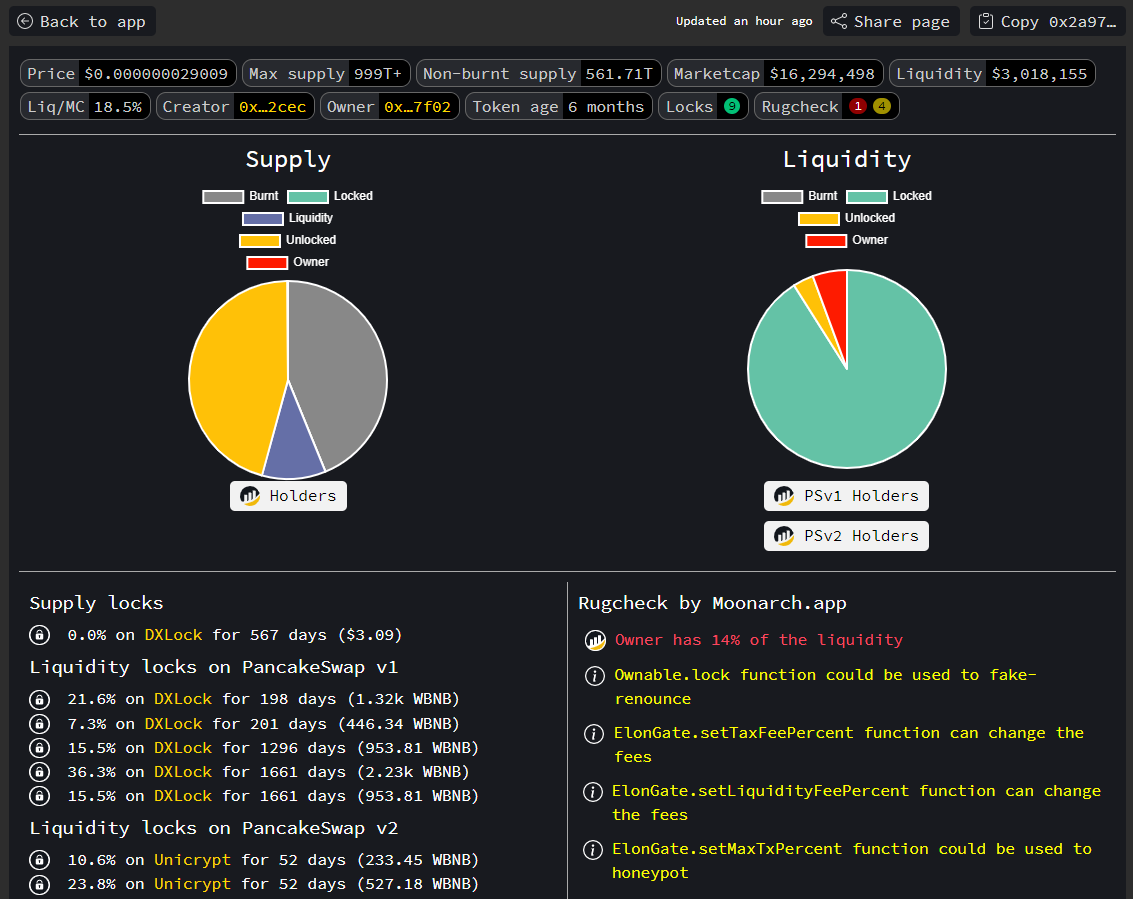This screenshot has height=899, width=1133.
Task: Click the Share page icon
Action: point(839,22)
